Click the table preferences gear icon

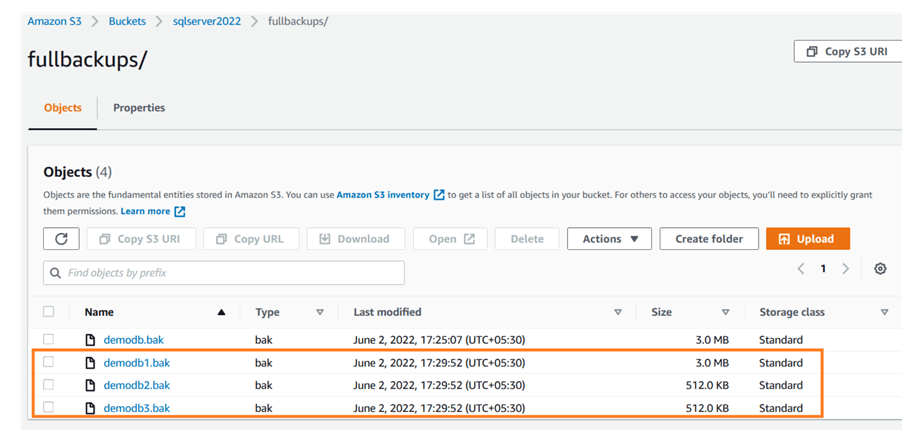tap(880, 269)
